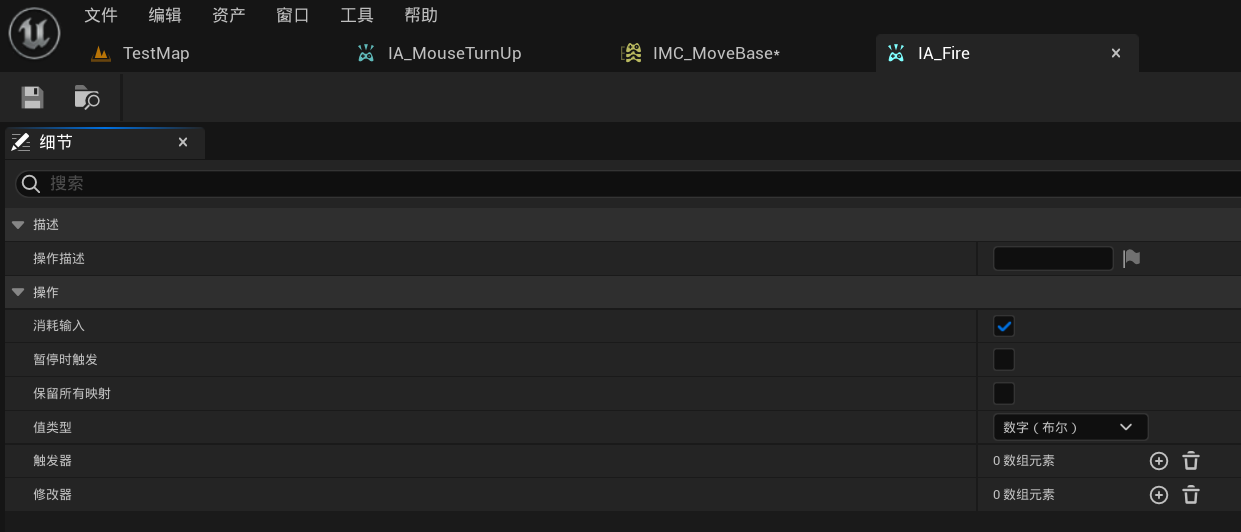Image resolution: width=1241 pixels, height=532 pixels.
Task: Tick the 保留所有映射 checkbox
Action: [1004, 393]
